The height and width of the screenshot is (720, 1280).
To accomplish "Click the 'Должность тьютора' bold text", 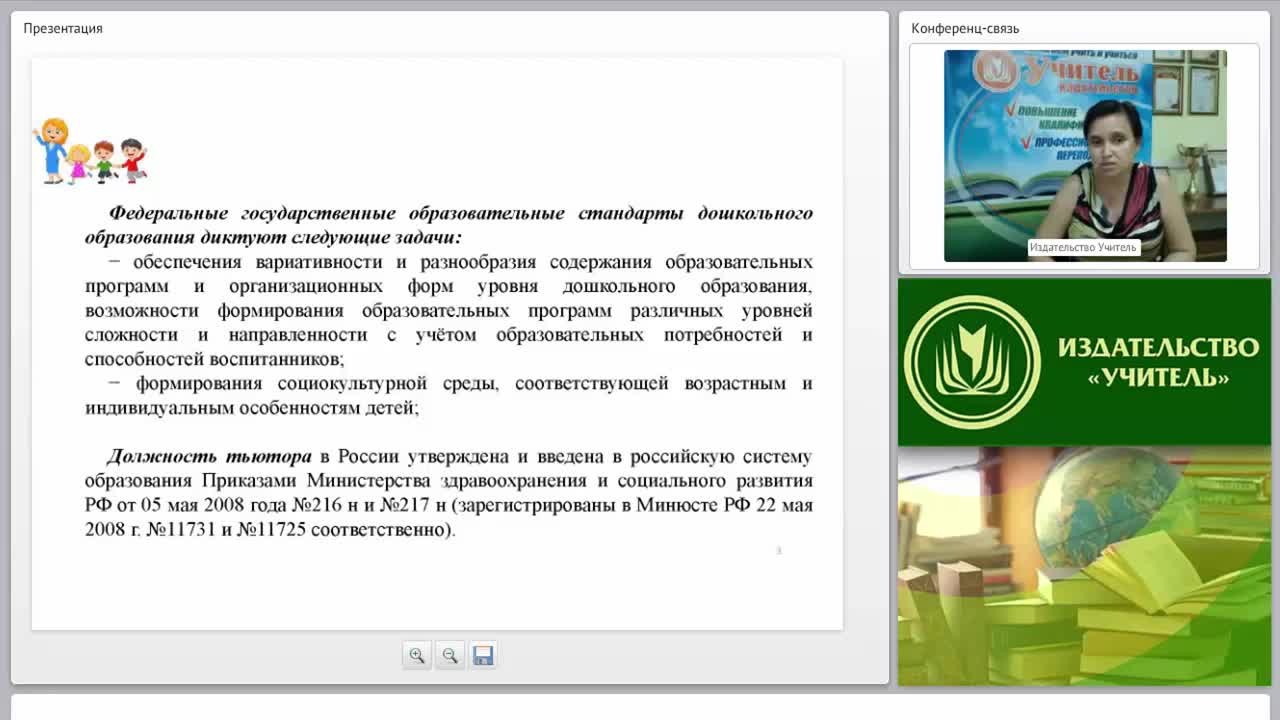I will pos(209,457).
